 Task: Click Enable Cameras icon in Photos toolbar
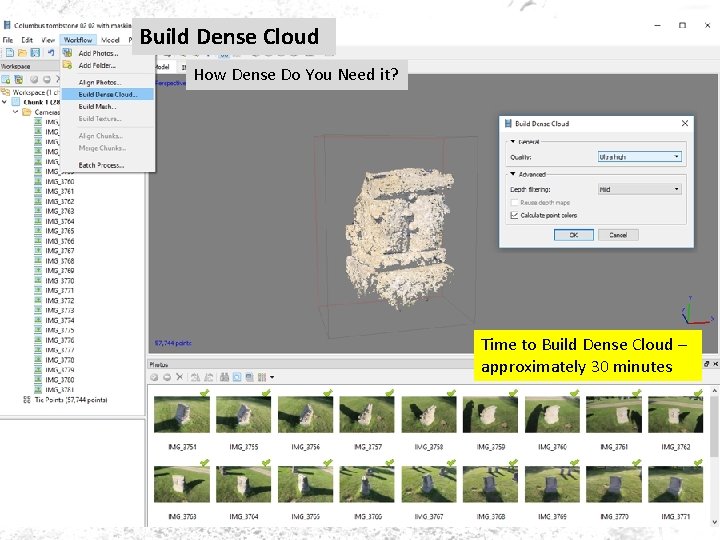[x=154, y=377]
